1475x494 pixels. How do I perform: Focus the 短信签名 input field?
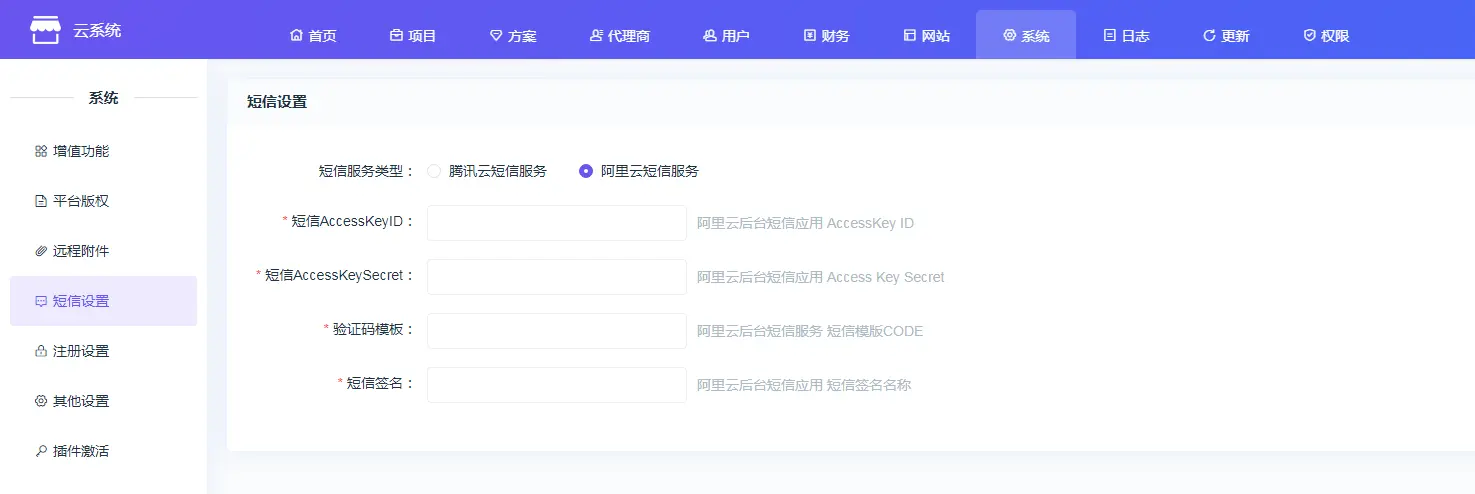coord(557,385)
